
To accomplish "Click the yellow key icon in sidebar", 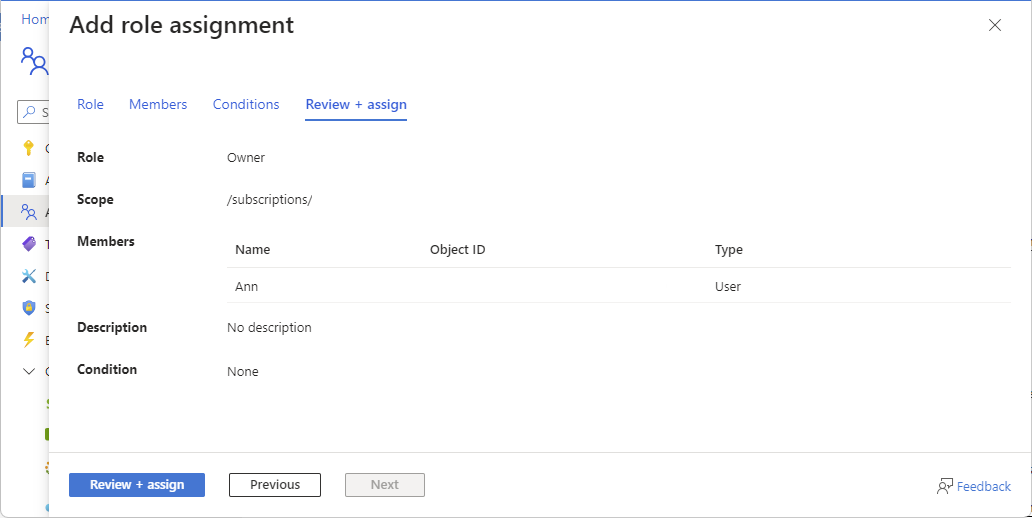I will [28, 148].
